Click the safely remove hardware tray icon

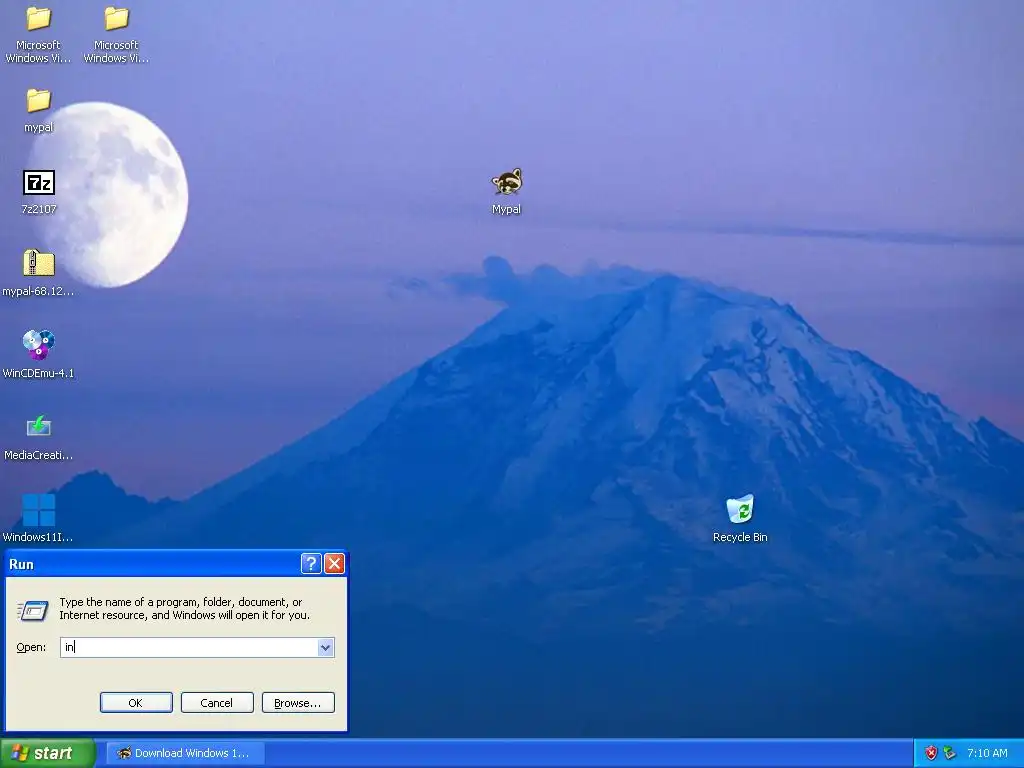click(x=950, y=753)
